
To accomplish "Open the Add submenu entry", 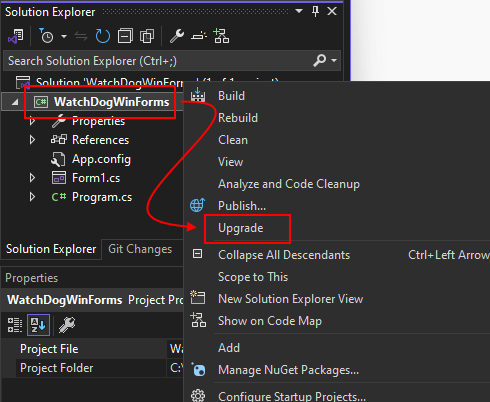I will tap(229, 348).
